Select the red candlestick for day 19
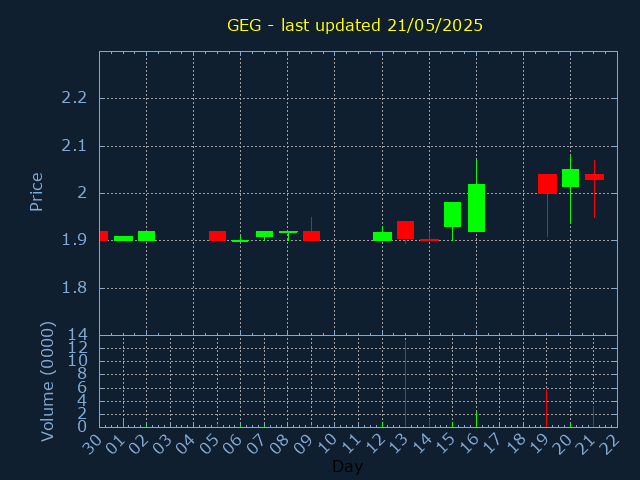The image size is (640, 480). pos(547,184)
